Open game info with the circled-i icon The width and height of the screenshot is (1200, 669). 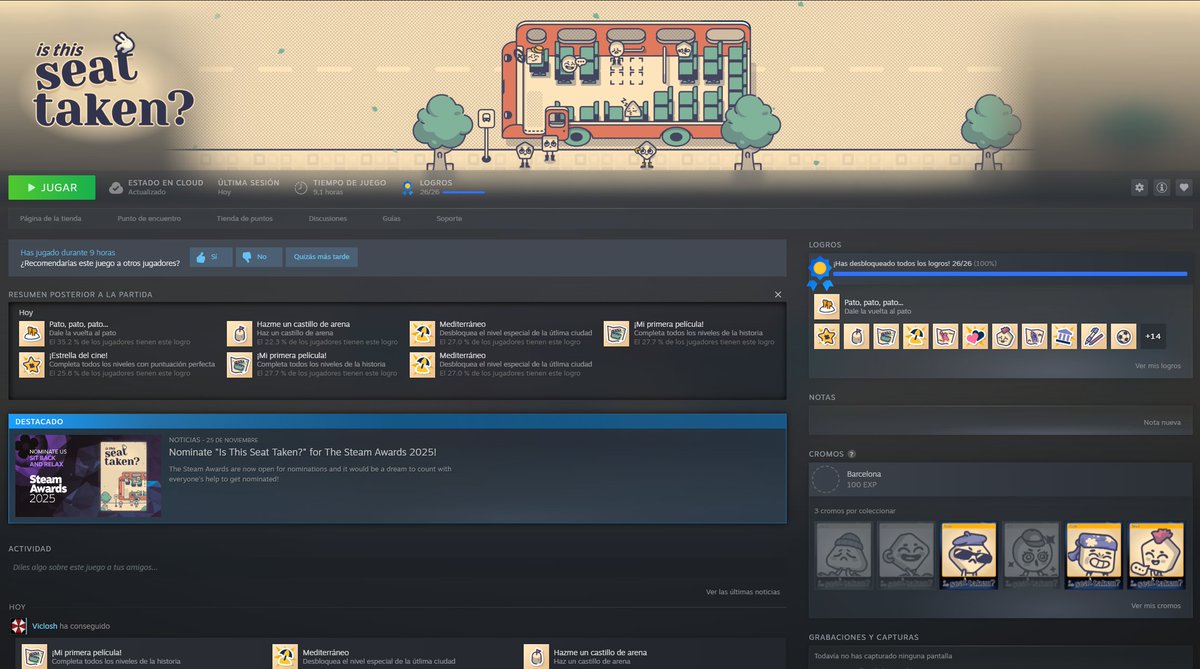click(1162, 187)
